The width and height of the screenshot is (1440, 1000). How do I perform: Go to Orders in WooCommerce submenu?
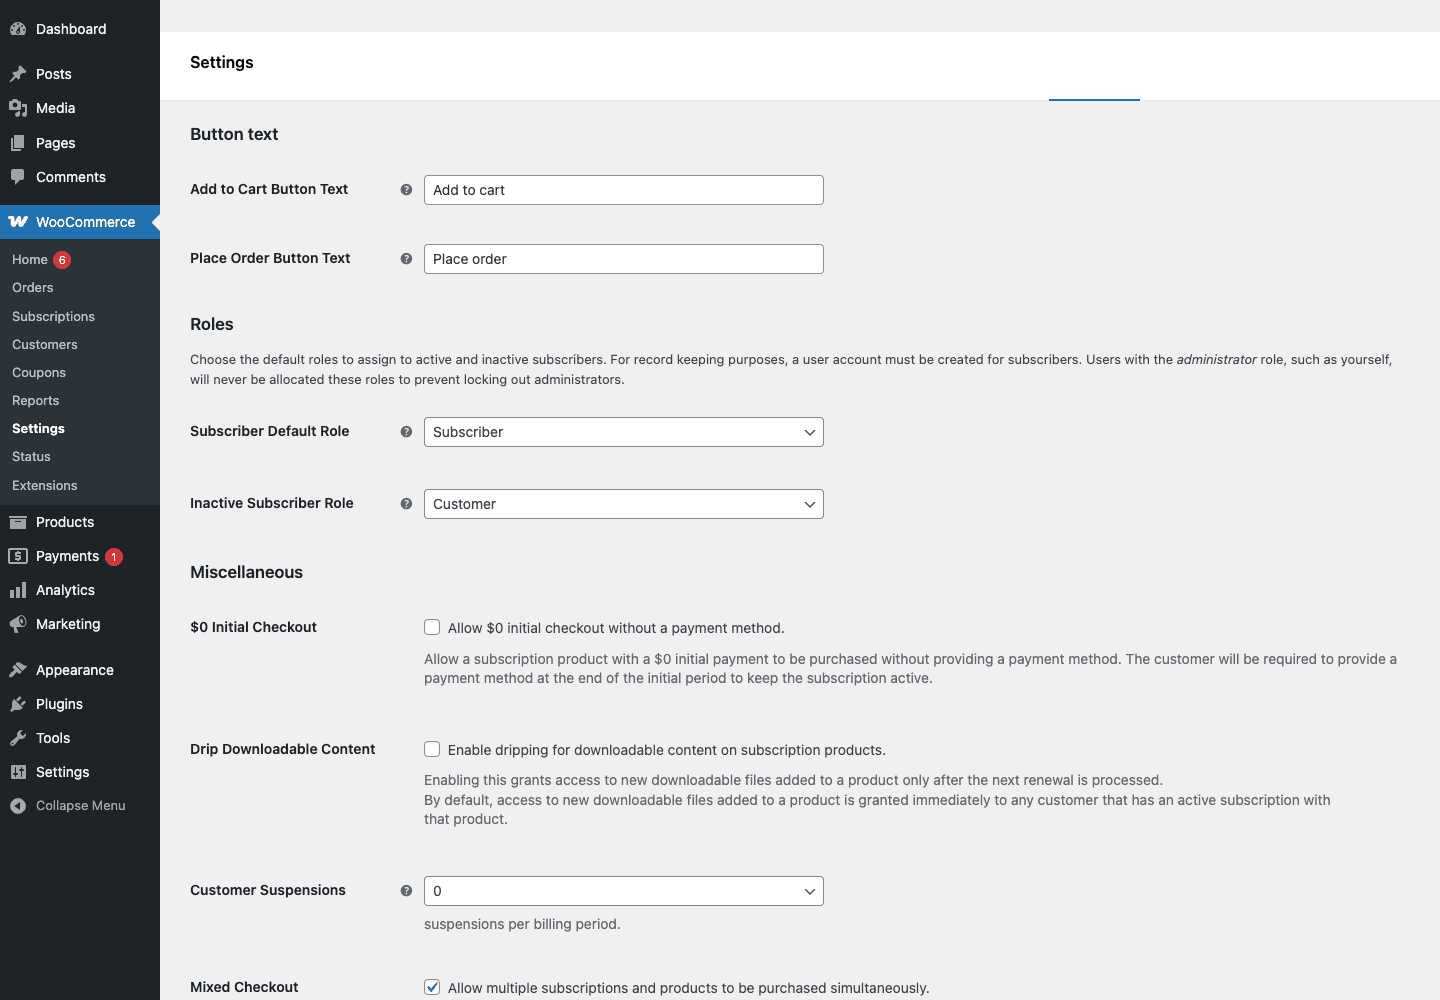tap(33, 288)
